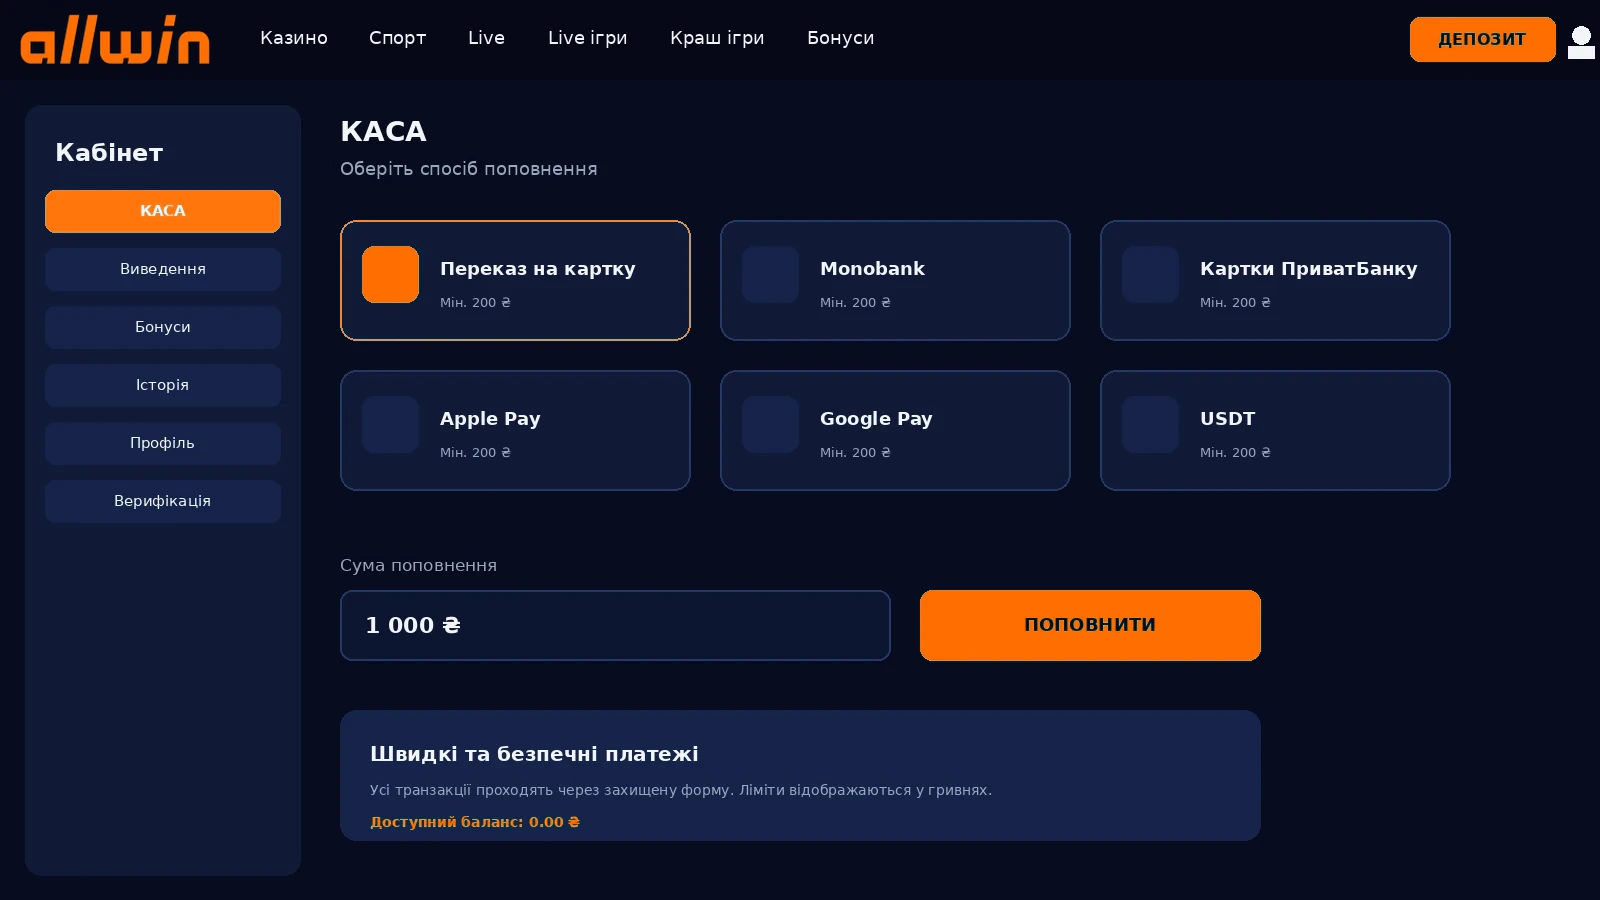Open Виведення in the cabinet sidebar

(x=163, y=269)
